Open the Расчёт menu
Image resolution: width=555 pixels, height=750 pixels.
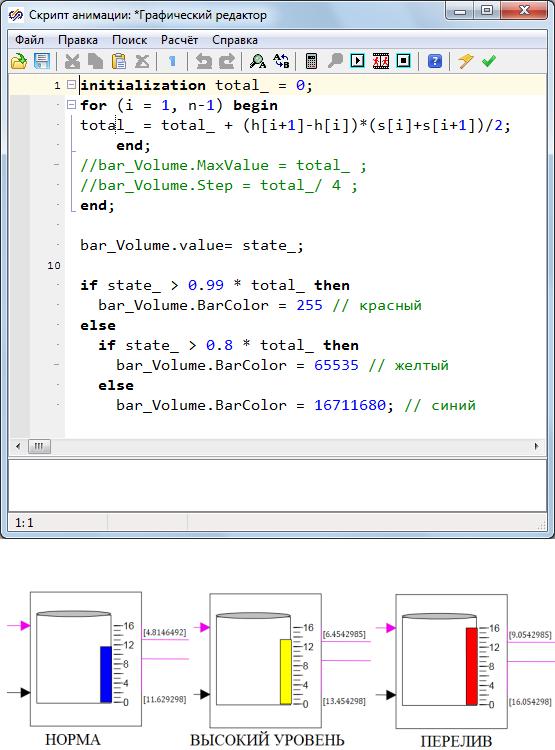tap(179, 40)
